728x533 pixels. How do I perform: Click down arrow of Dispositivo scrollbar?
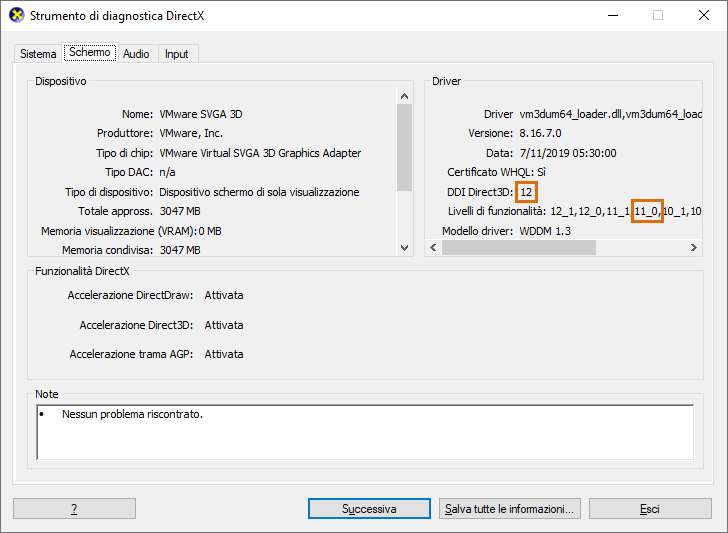click(x=404, y=248)
